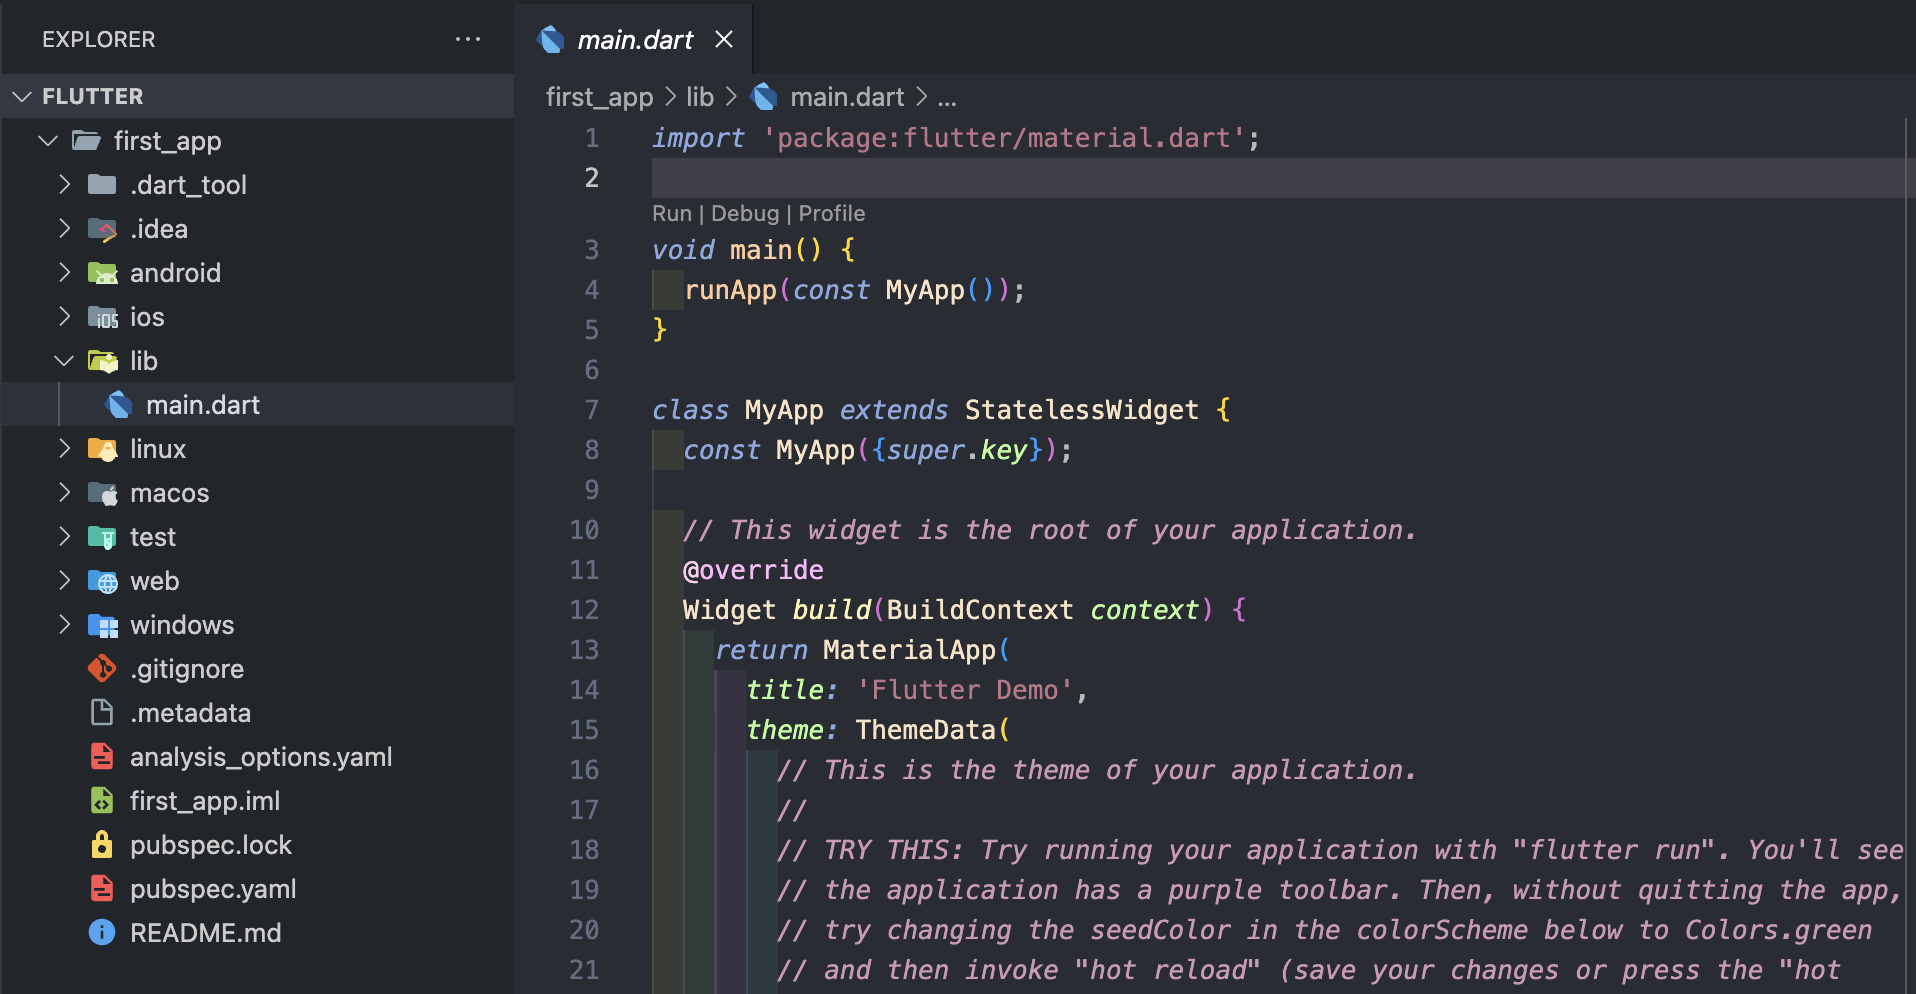1916x994 pixels.
Task: Click StatelessWidget in the class declaration
Action: click(1081, 410)
